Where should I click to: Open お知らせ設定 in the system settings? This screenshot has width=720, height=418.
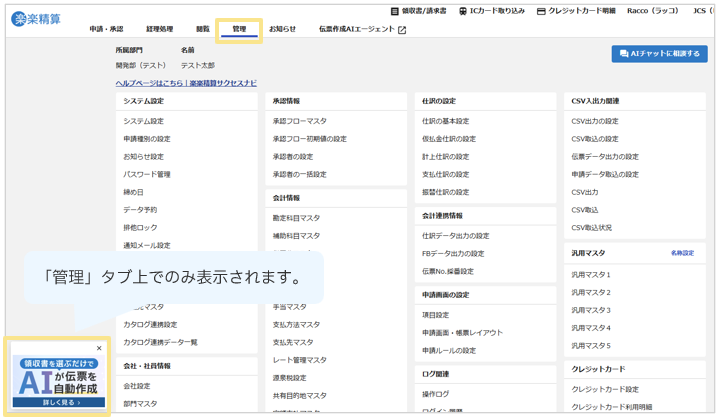(143, 157)
